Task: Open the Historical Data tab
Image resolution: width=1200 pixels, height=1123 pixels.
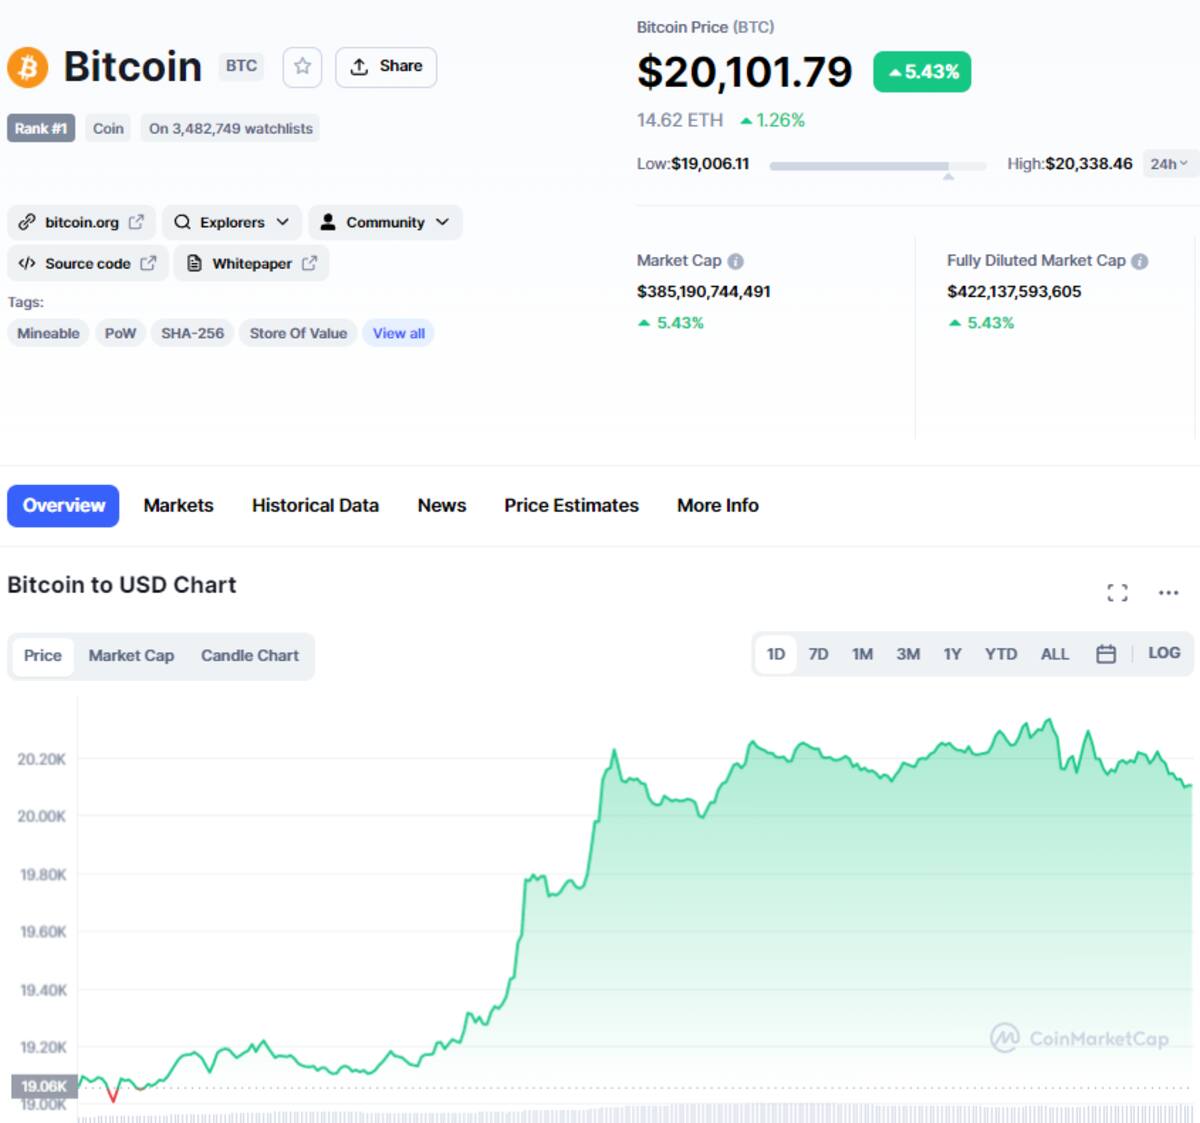Action: (x=315, y=506)
